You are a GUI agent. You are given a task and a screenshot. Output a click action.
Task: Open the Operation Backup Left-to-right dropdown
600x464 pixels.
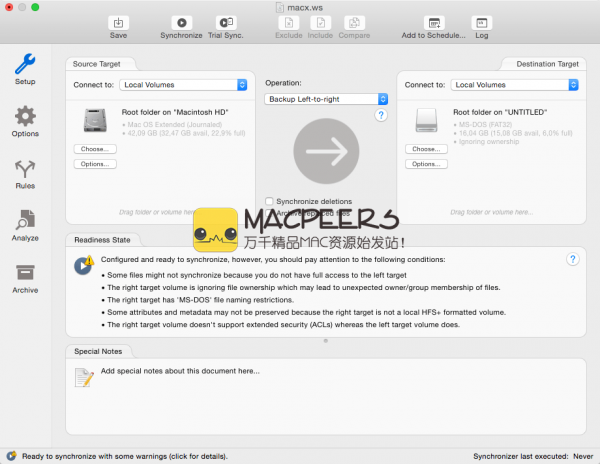[326, 99]
